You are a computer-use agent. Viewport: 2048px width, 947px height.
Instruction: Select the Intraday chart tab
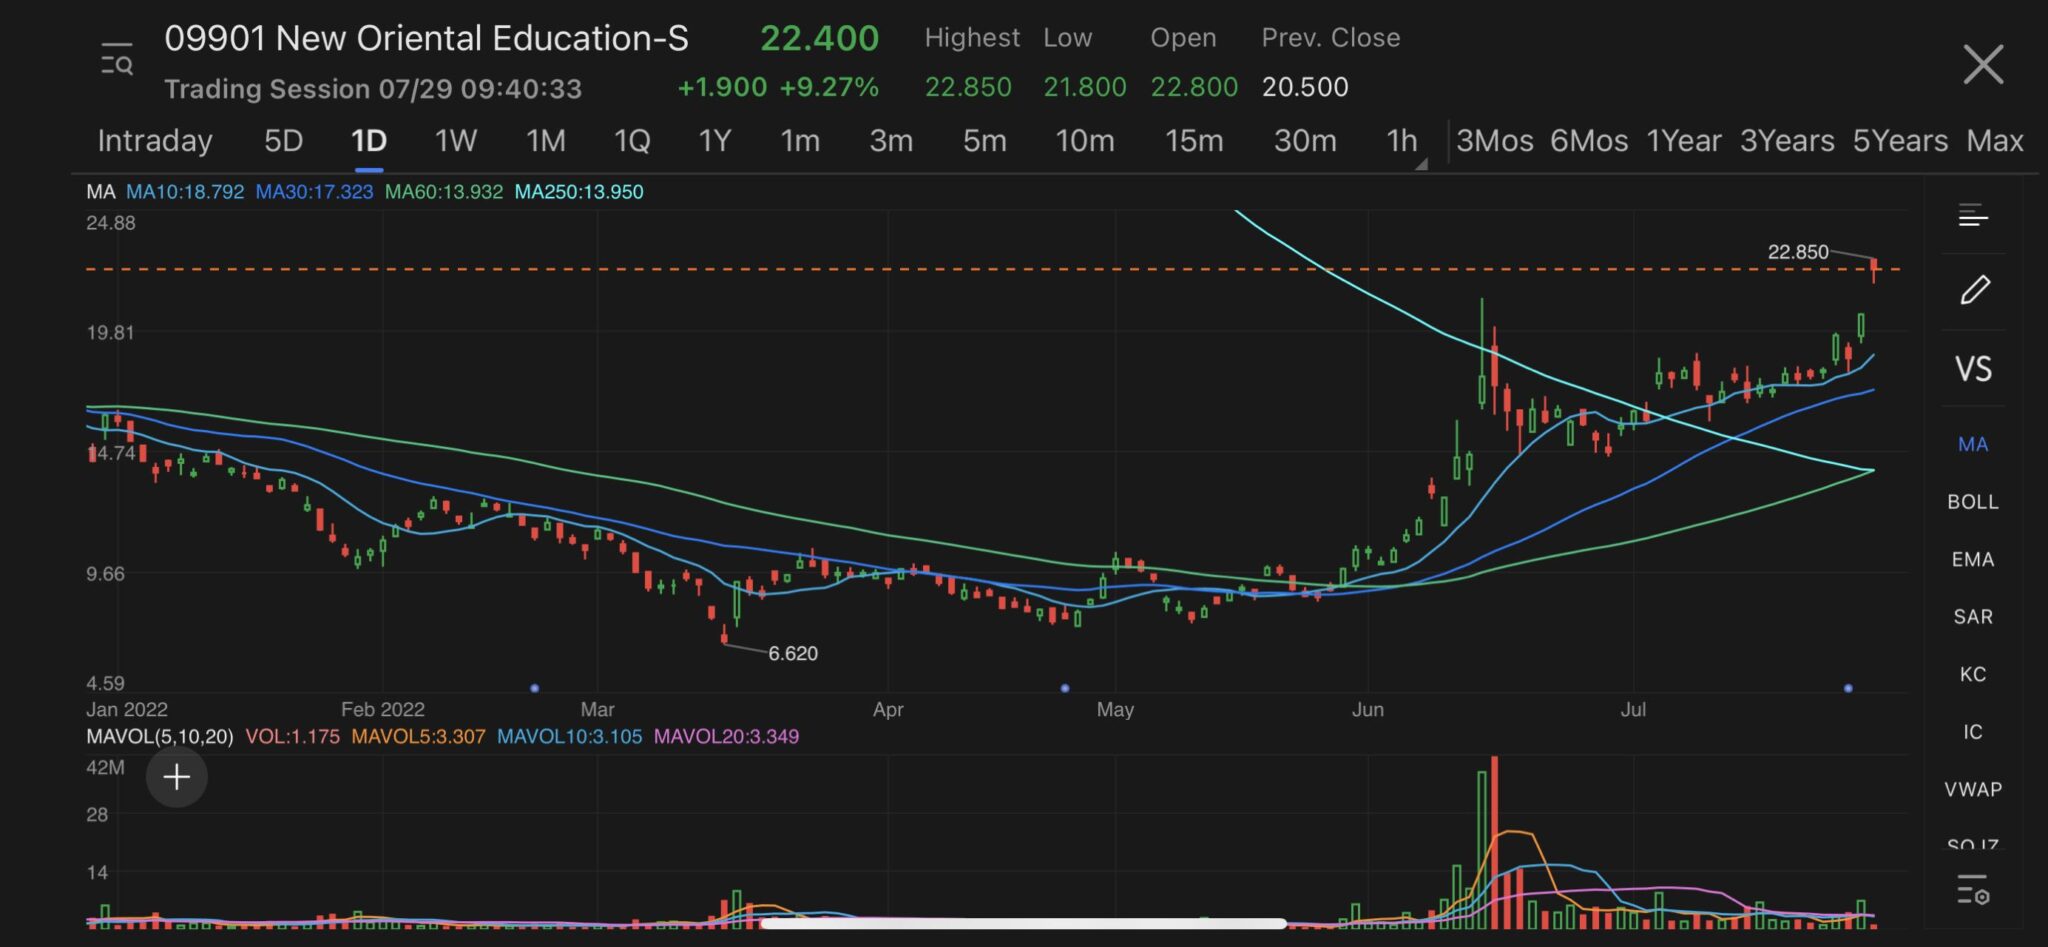(x=155, y=141)
